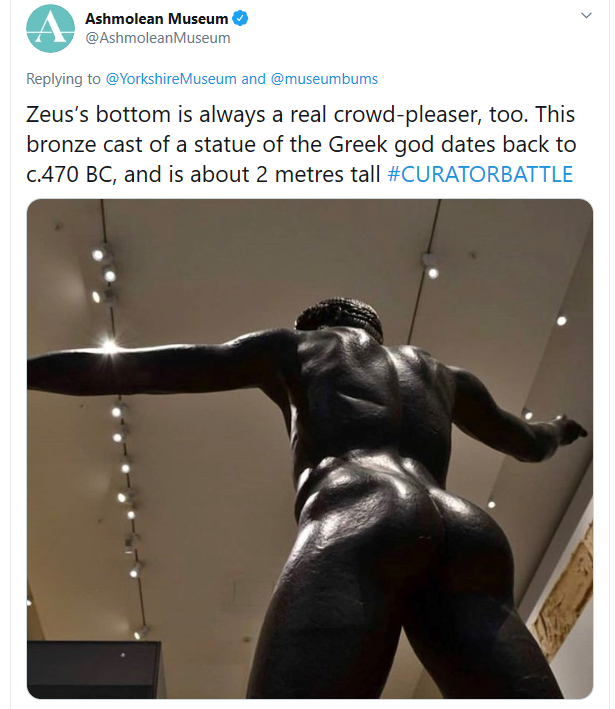Click the bright spotlight glare above the arm
615x709 pixels.
[x=109, y=346]
